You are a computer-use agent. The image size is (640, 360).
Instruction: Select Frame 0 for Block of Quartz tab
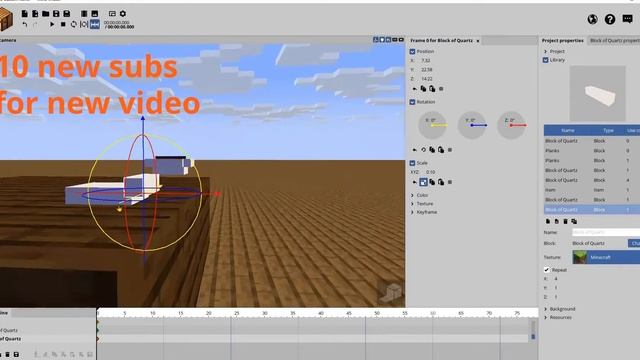point(441,40)
